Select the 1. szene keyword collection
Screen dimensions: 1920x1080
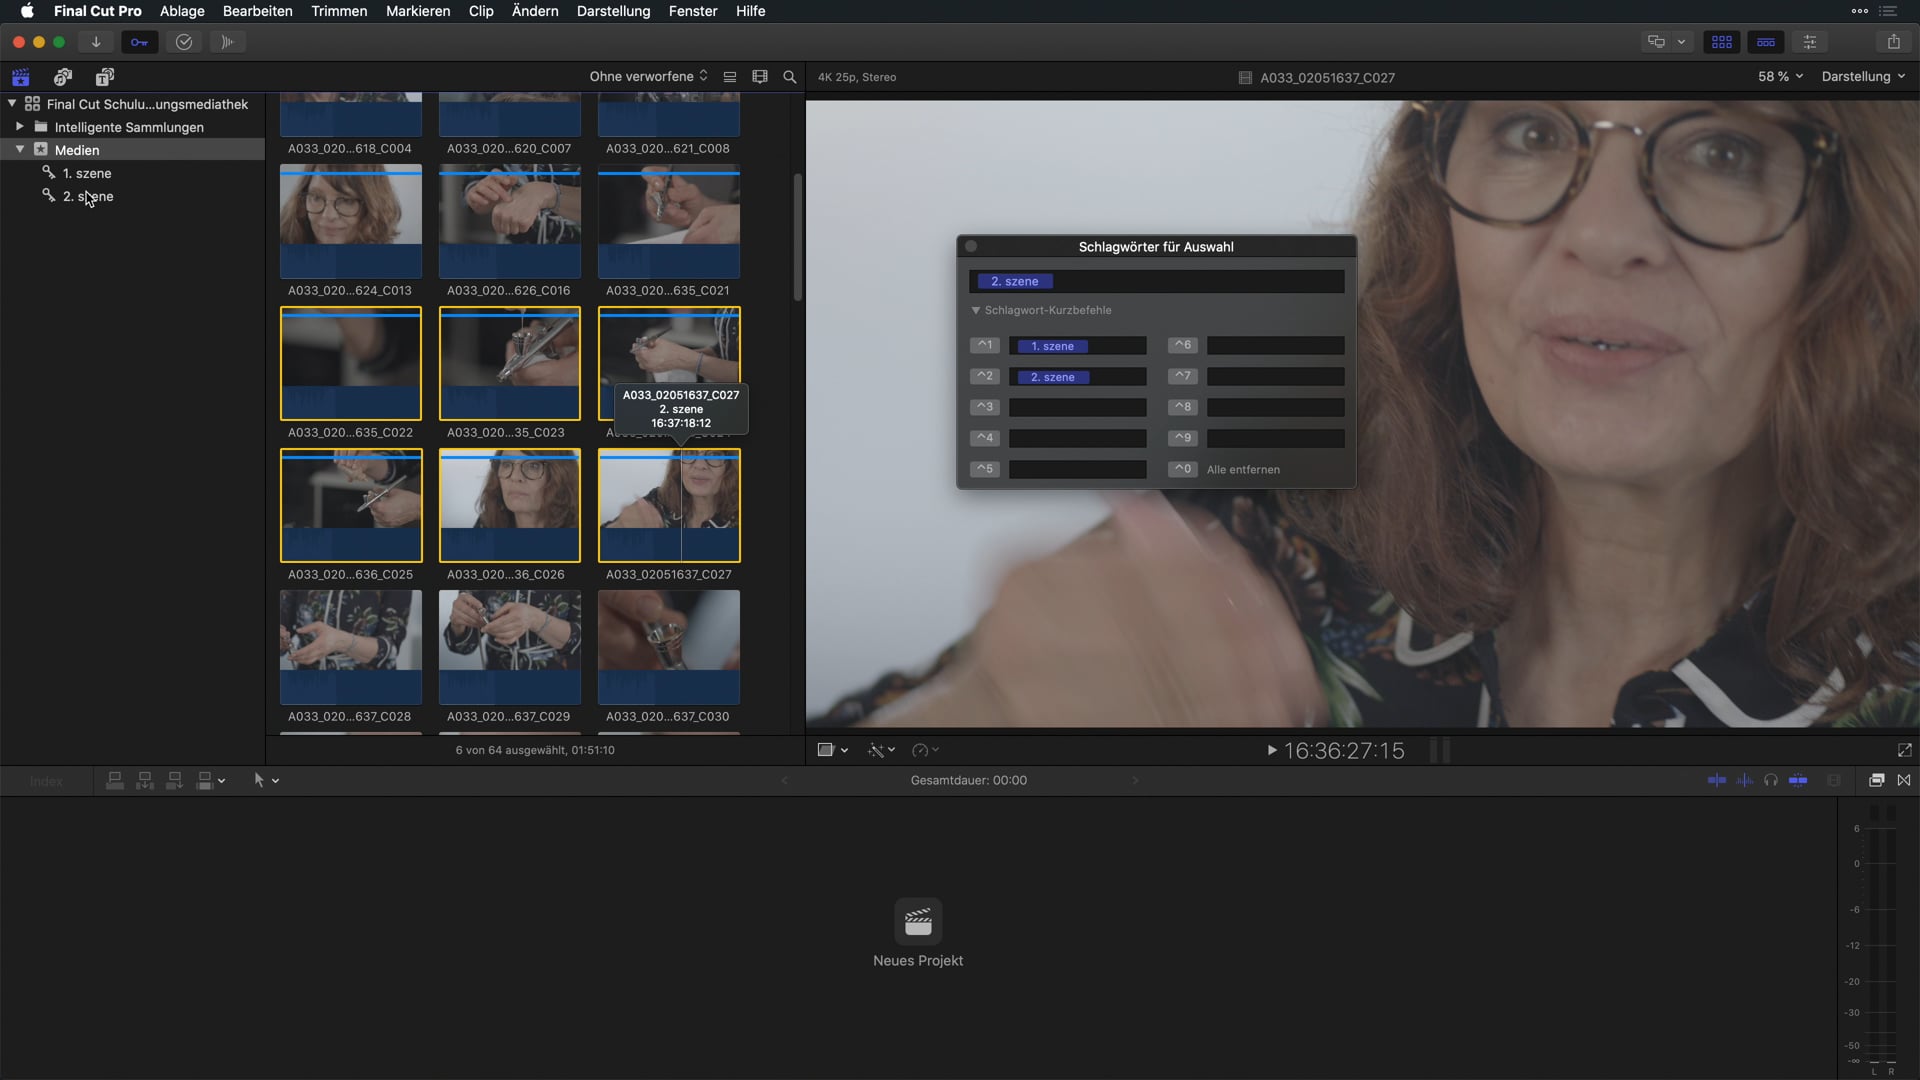(x=87, y=173)
